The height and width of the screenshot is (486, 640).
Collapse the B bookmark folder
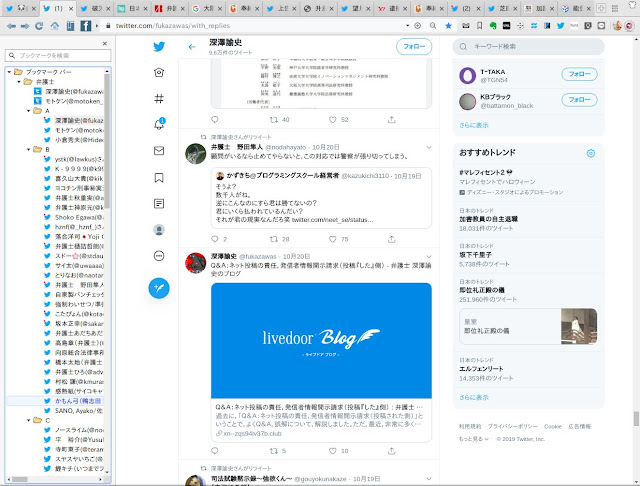(29, 149)
